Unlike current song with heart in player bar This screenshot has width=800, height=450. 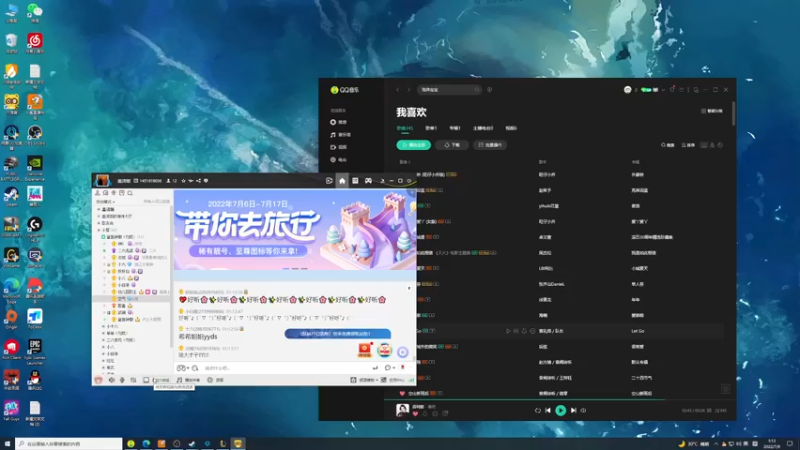[x=415, y=414]
